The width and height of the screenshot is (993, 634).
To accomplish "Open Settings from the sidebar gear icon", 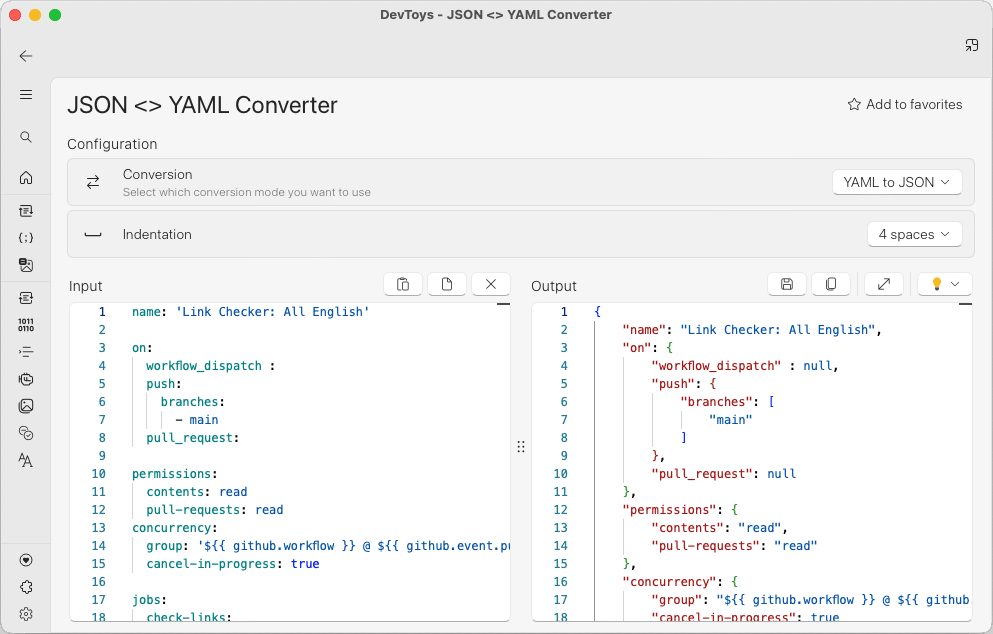I will (26, 614).
